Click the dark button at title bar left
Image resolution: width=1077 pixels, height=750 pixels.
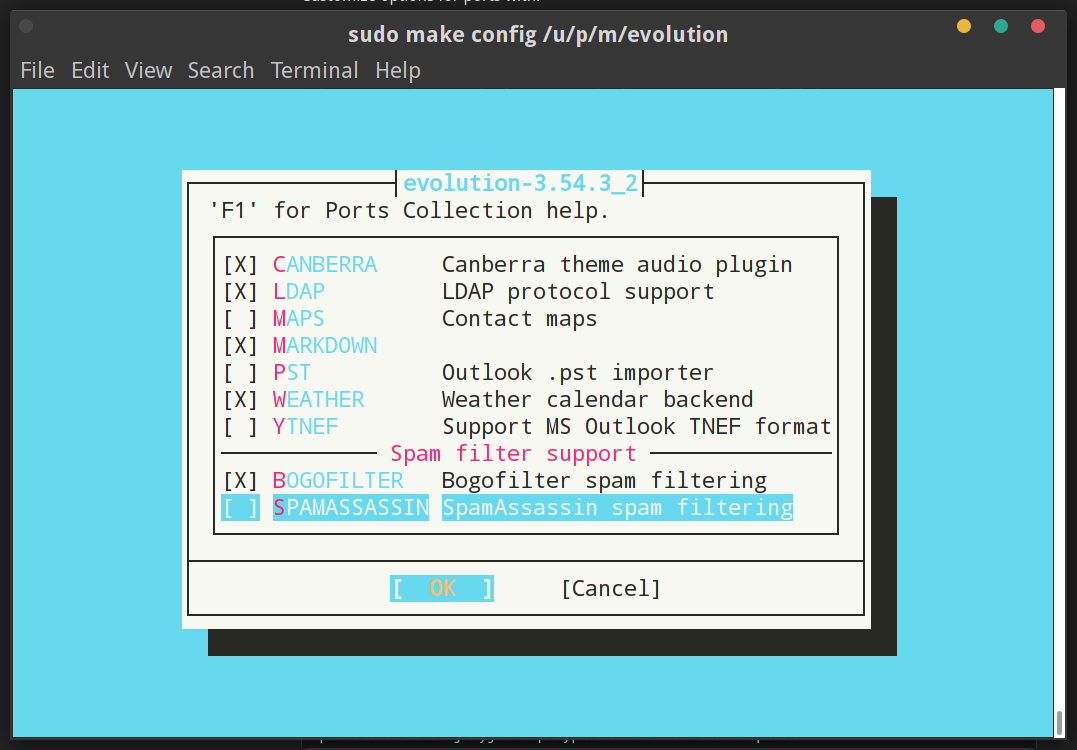tap(26, 26)
